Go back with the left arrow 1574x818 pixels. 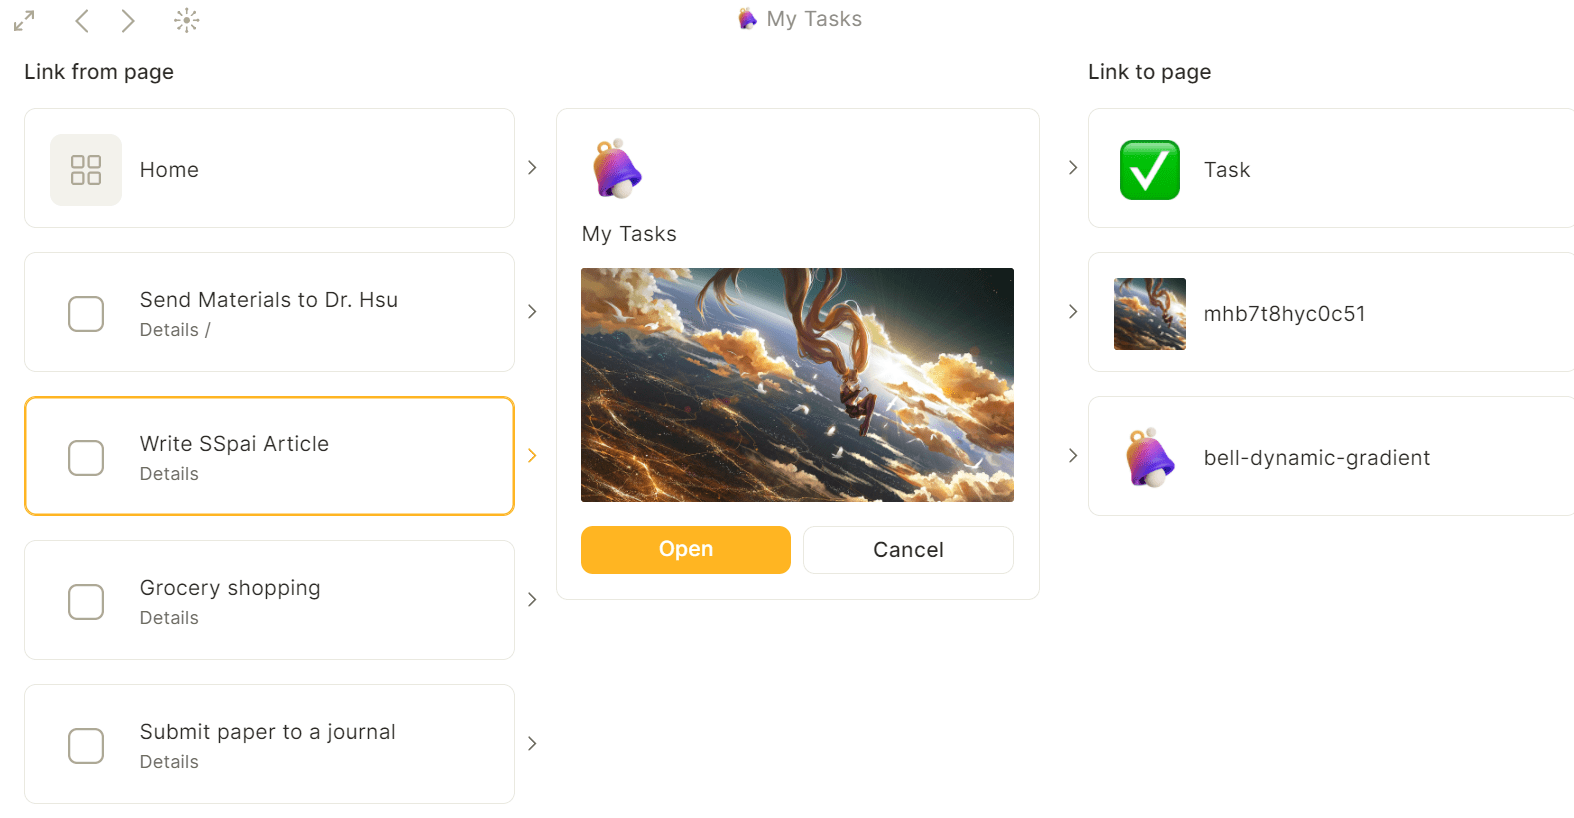(82, 20)
